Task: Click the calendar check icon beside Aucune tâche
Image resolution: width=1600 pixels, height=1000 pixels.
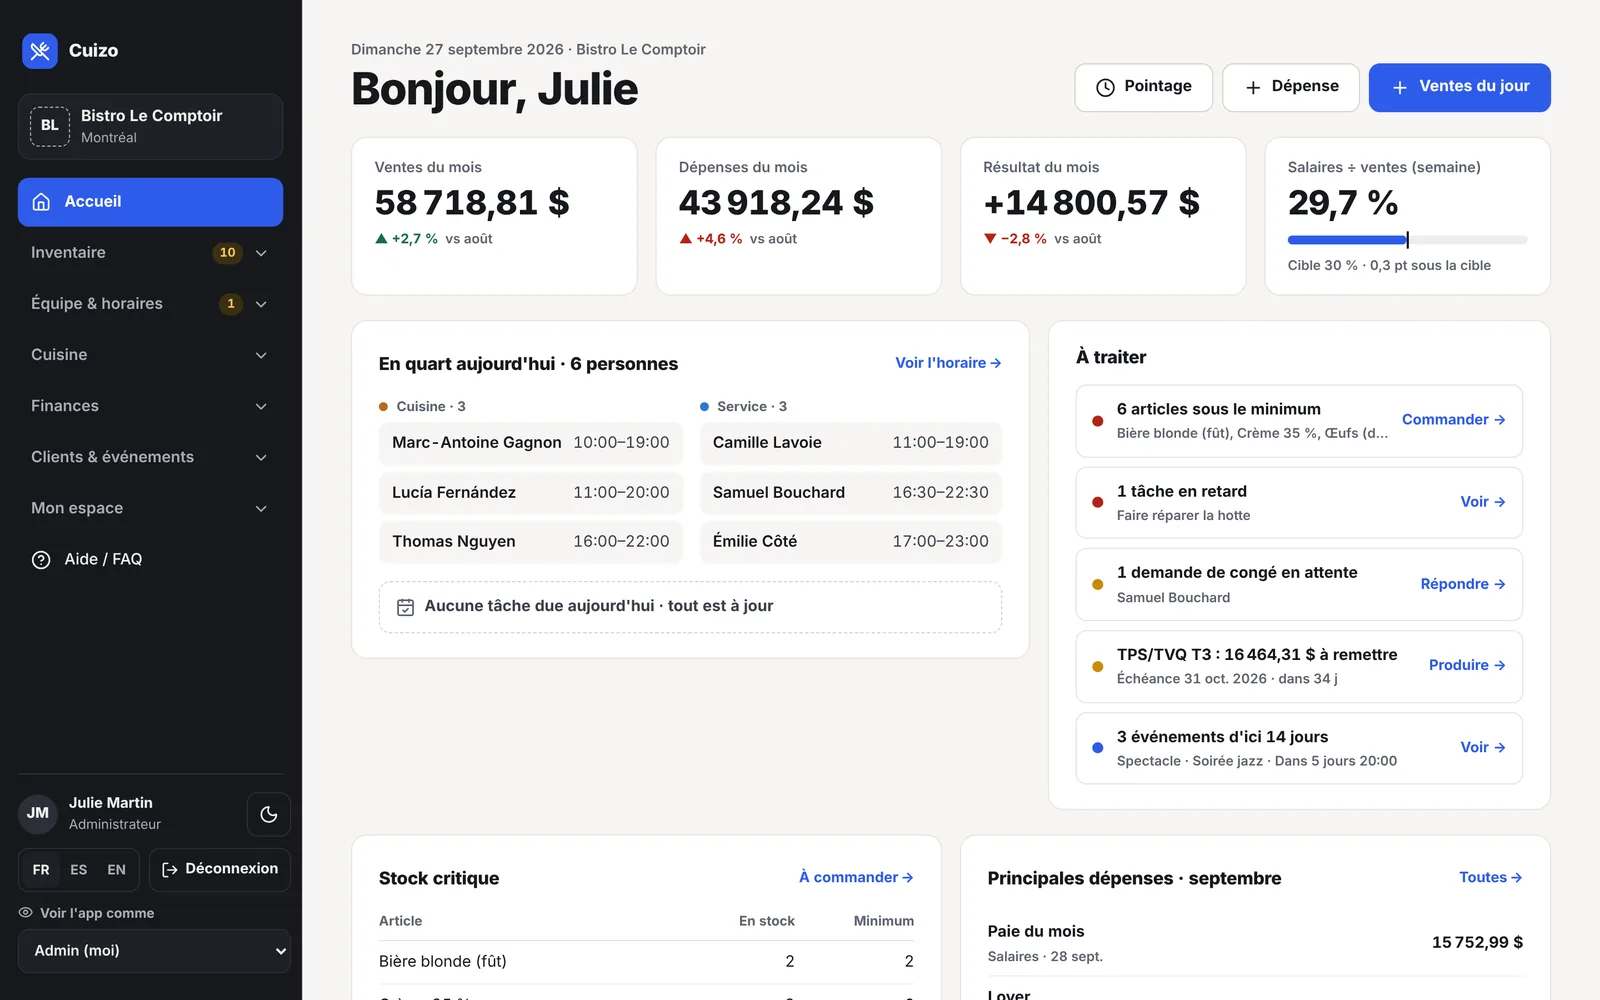Action: (406, 607)
